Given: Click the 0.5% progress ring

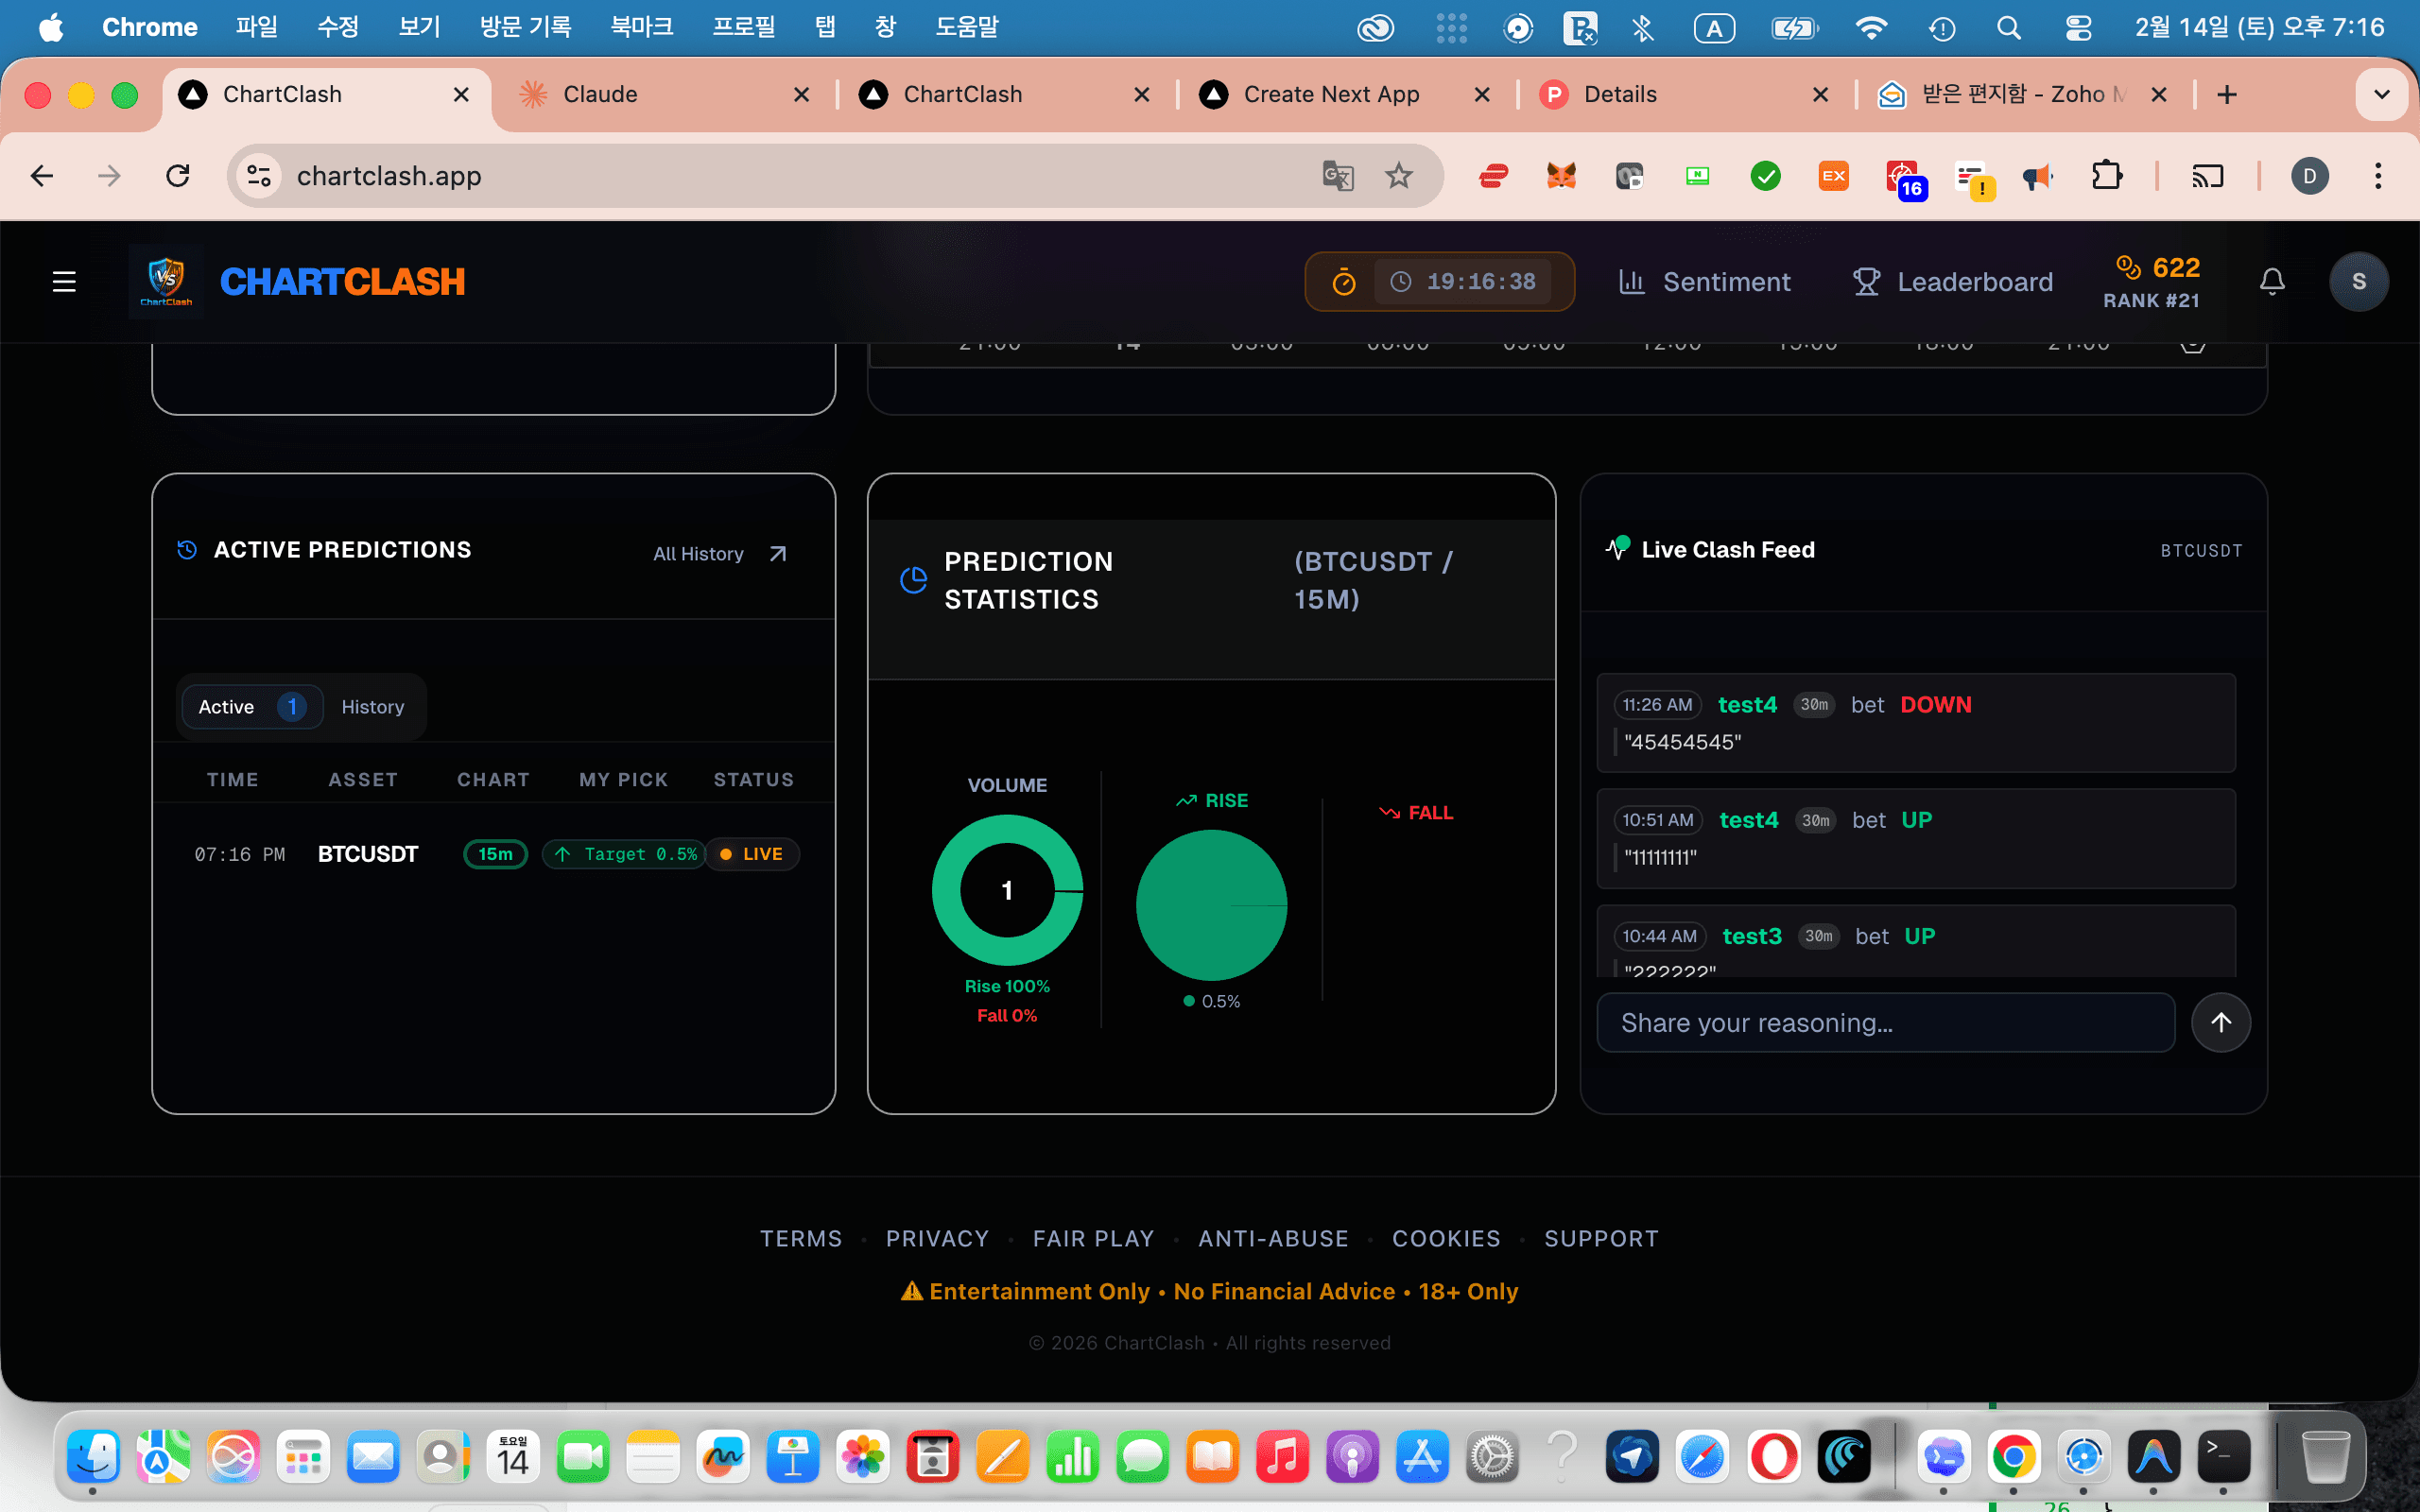Looking at the screenshot, I should pos(1211,904).
